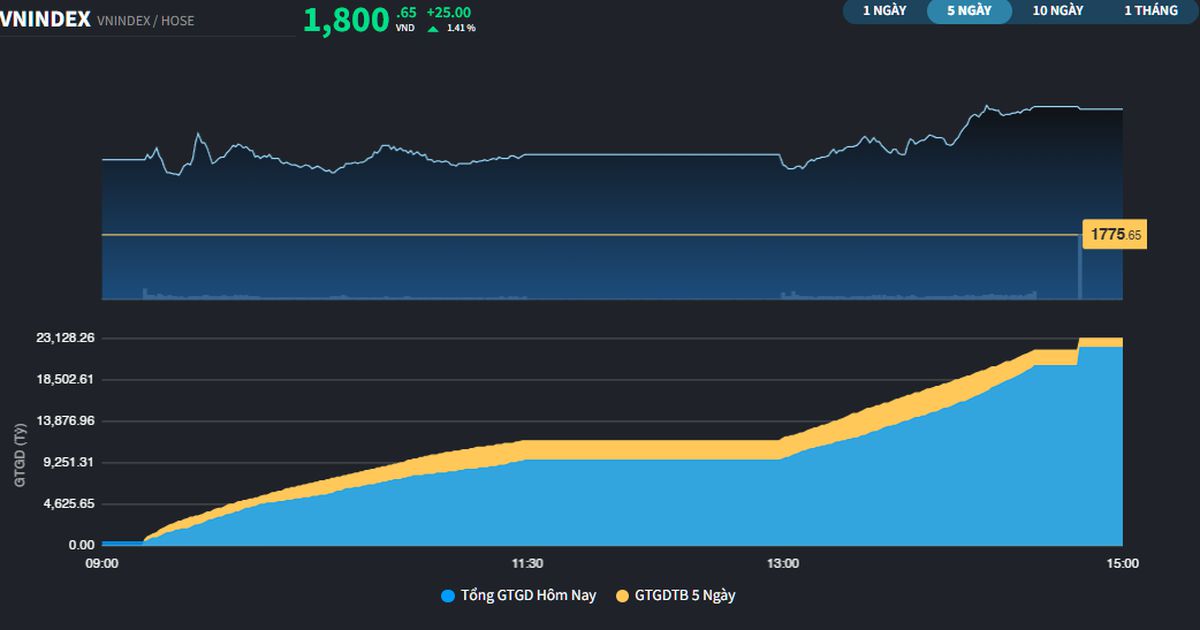Click the 1775.65 price tag label
This screenshot has height=630, width=1200.
[x=1114, y=233]
